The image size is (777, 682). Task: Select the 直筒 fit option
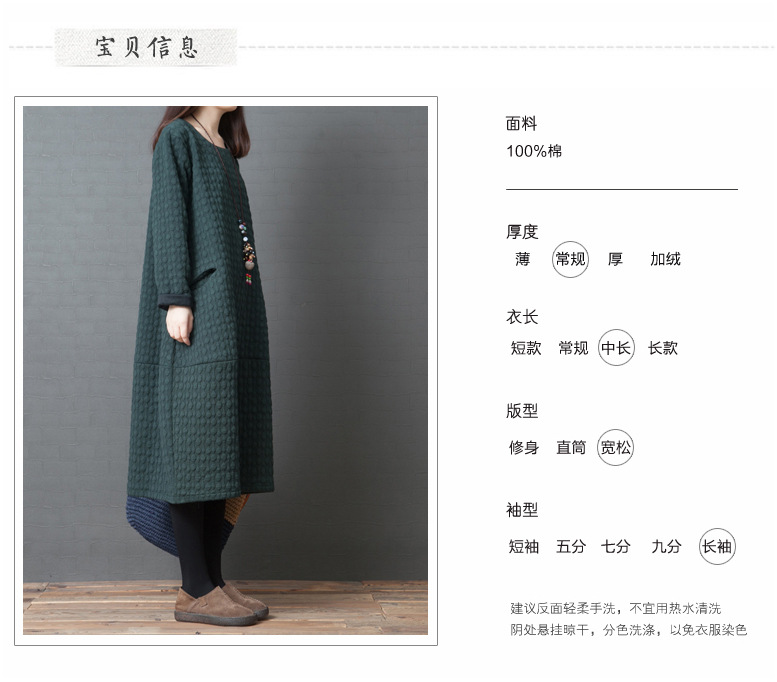pos(571,448)
